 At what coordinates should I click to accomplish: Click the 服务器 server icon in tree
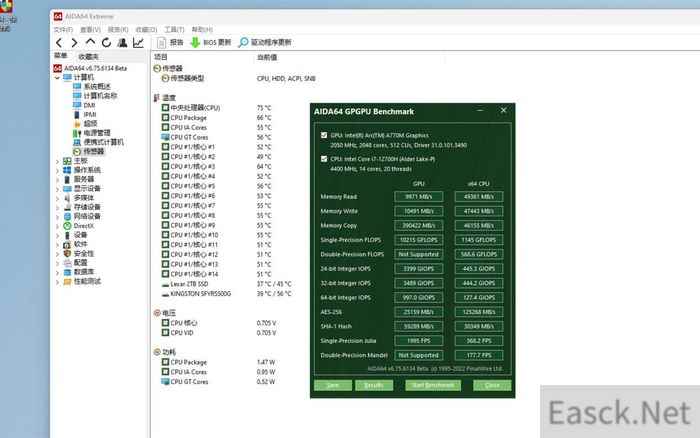pos(67,179)
